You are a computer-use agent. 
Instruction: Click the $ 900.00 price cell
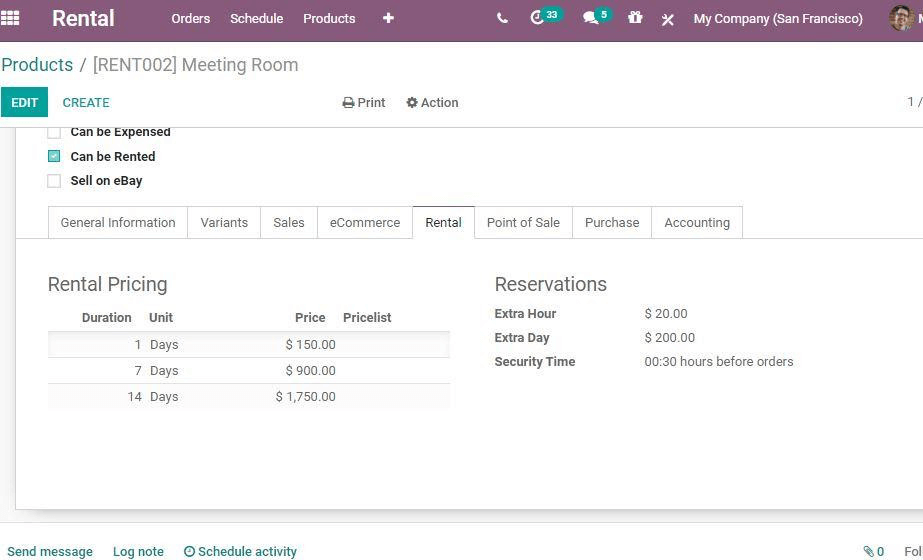coord(311,370)
